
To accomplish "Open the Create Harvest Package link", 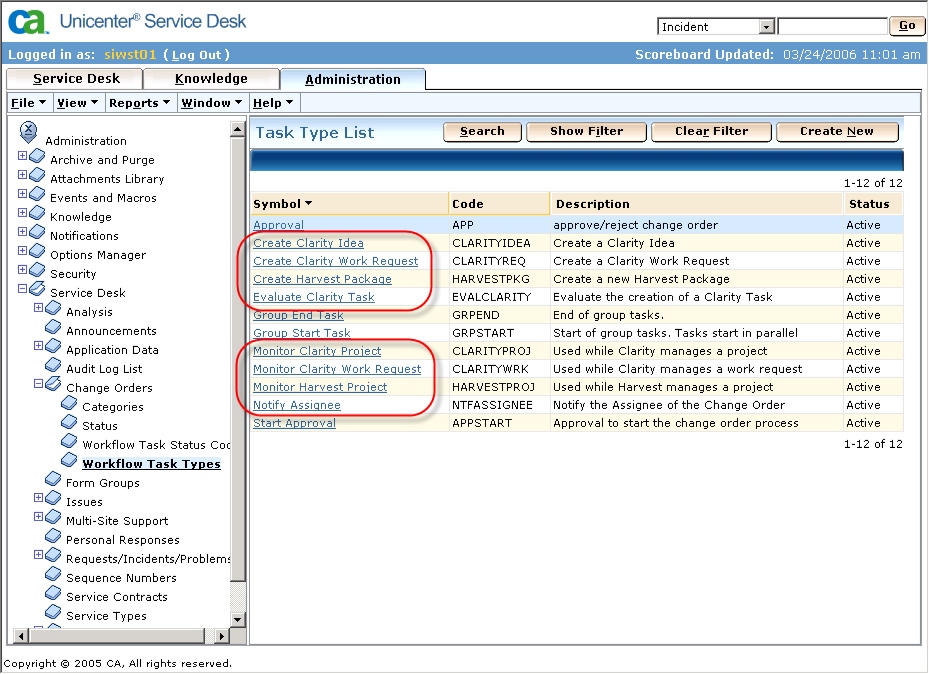I will tap(322, 279).
